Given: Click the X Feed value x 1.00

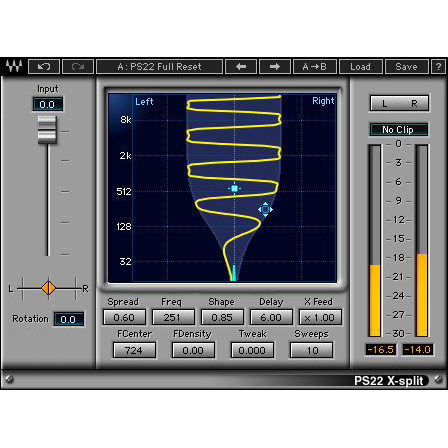Looking at the screenshot, I should (320, 317).
